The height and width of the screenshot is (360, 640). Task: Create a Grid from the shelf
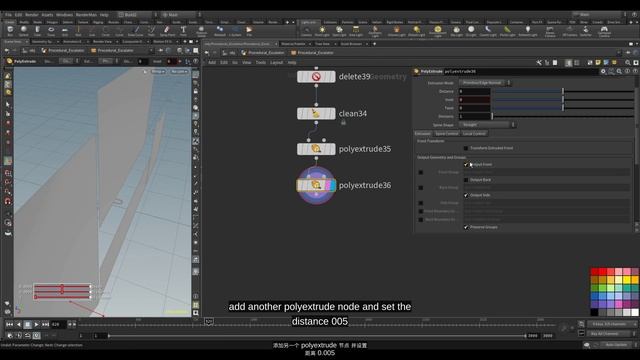[x=65, y=31]
